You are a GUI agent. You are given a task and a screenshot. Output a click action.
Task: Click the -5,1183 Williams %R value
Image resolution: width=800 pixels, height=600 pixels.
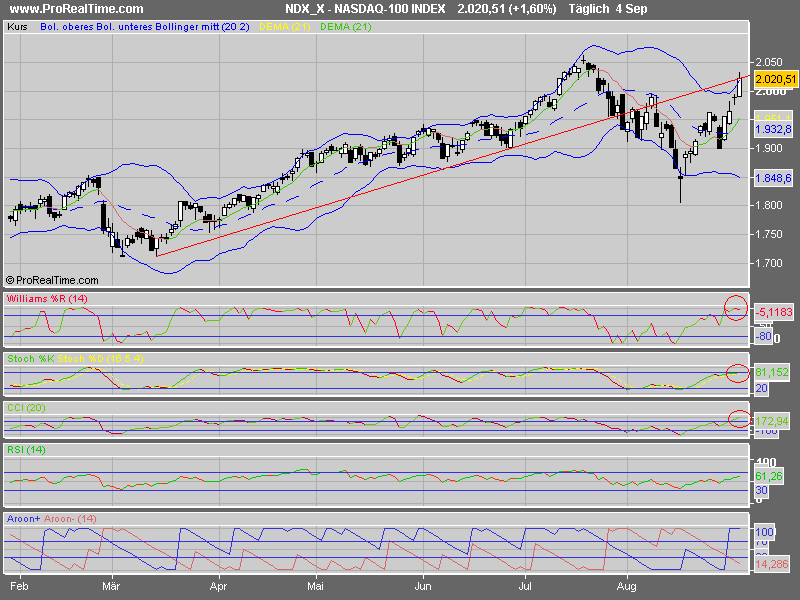(774, 312)
